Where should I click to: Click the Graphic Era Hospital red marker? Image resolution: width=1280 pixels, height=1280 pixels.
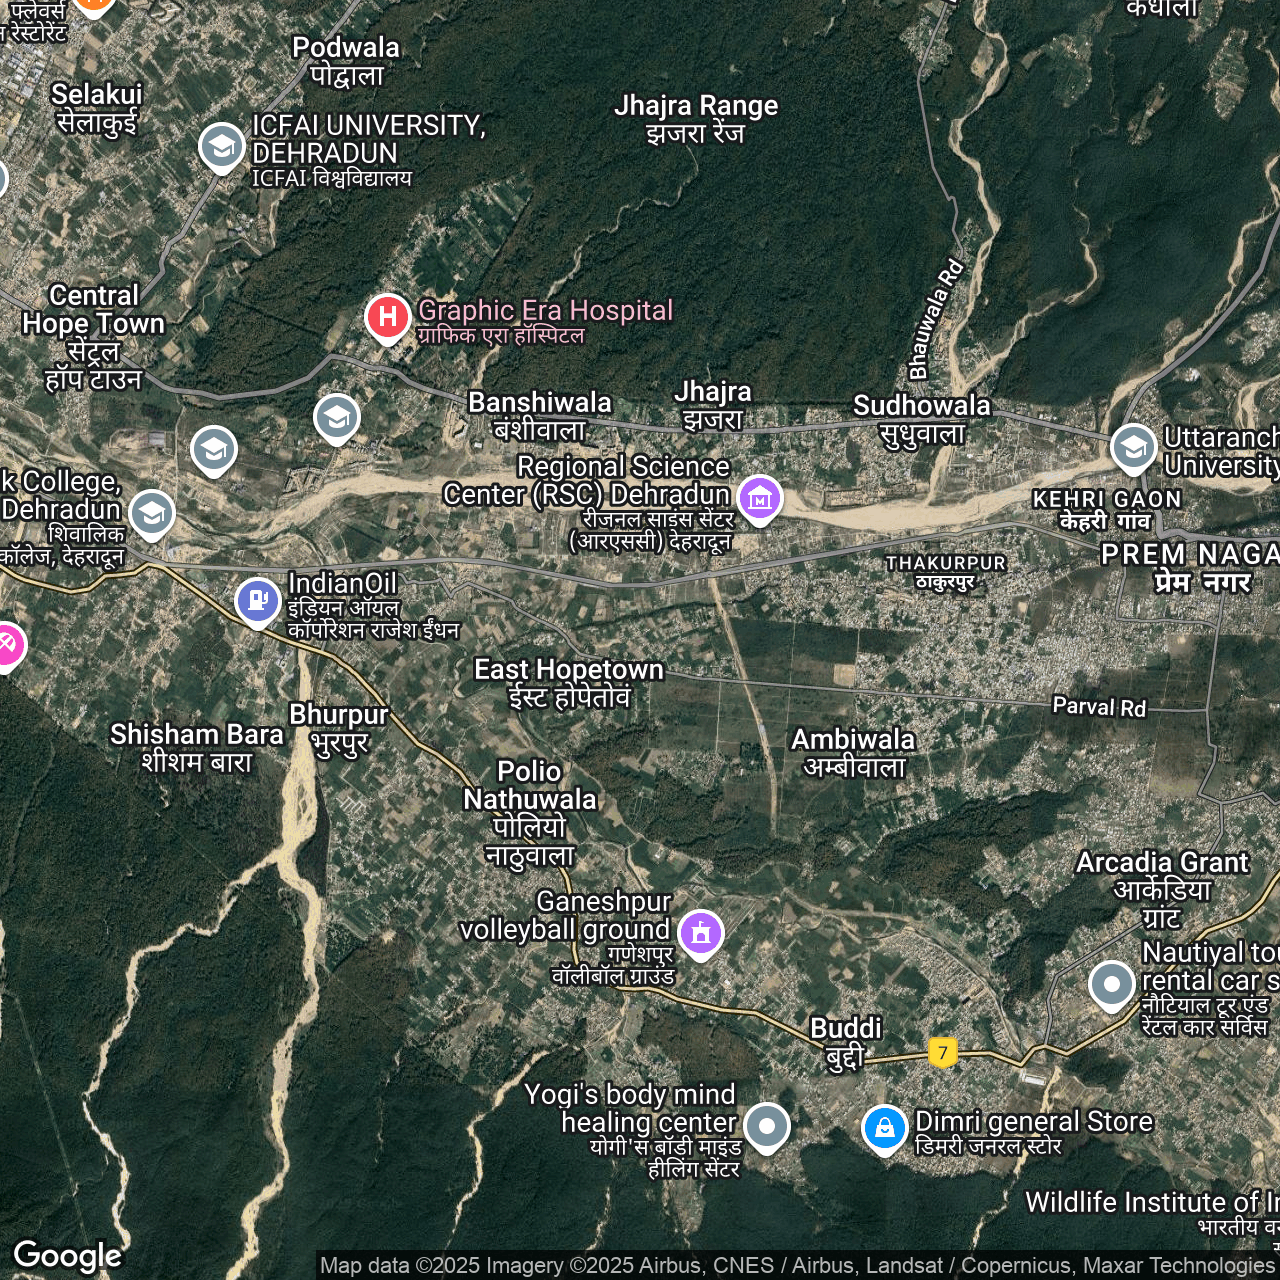tap(387, 318)
